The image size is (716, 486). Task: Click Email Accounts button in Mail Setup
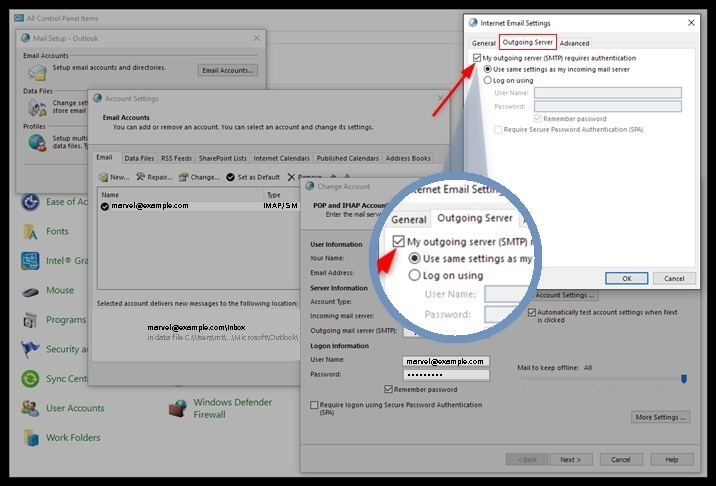pyautogui.click(x=227, y=70)
